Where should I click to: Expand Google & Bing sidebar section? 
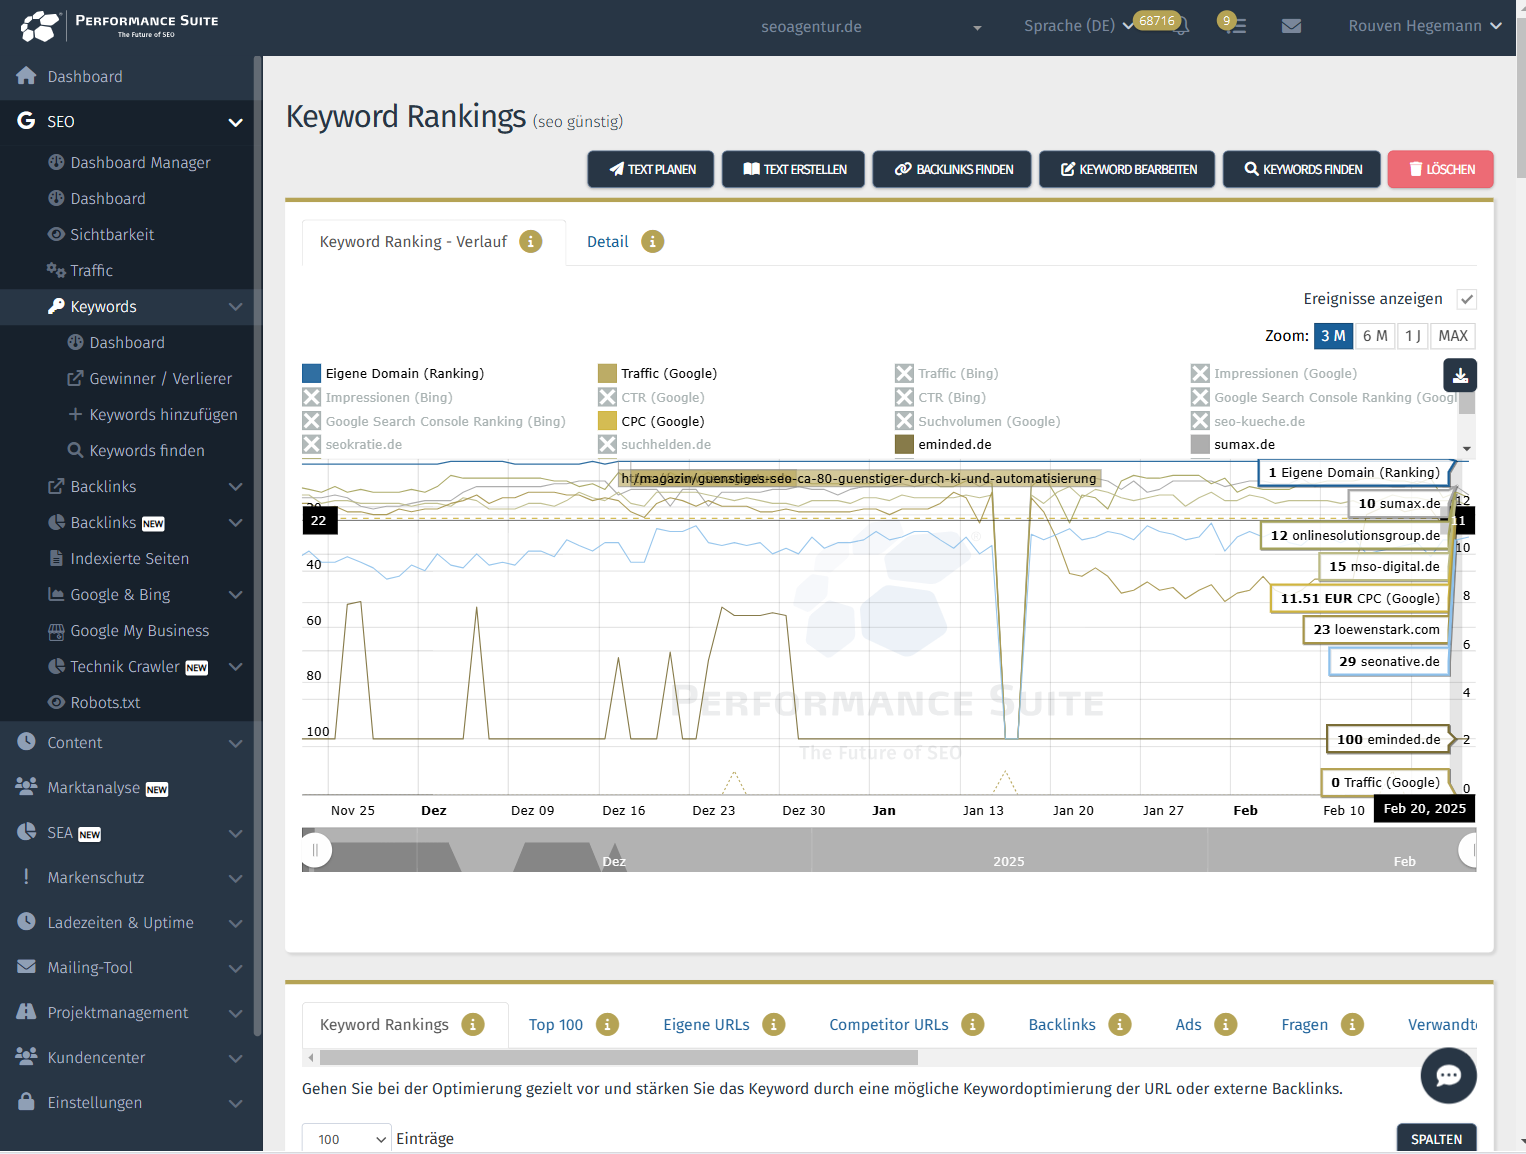(235, 595)
